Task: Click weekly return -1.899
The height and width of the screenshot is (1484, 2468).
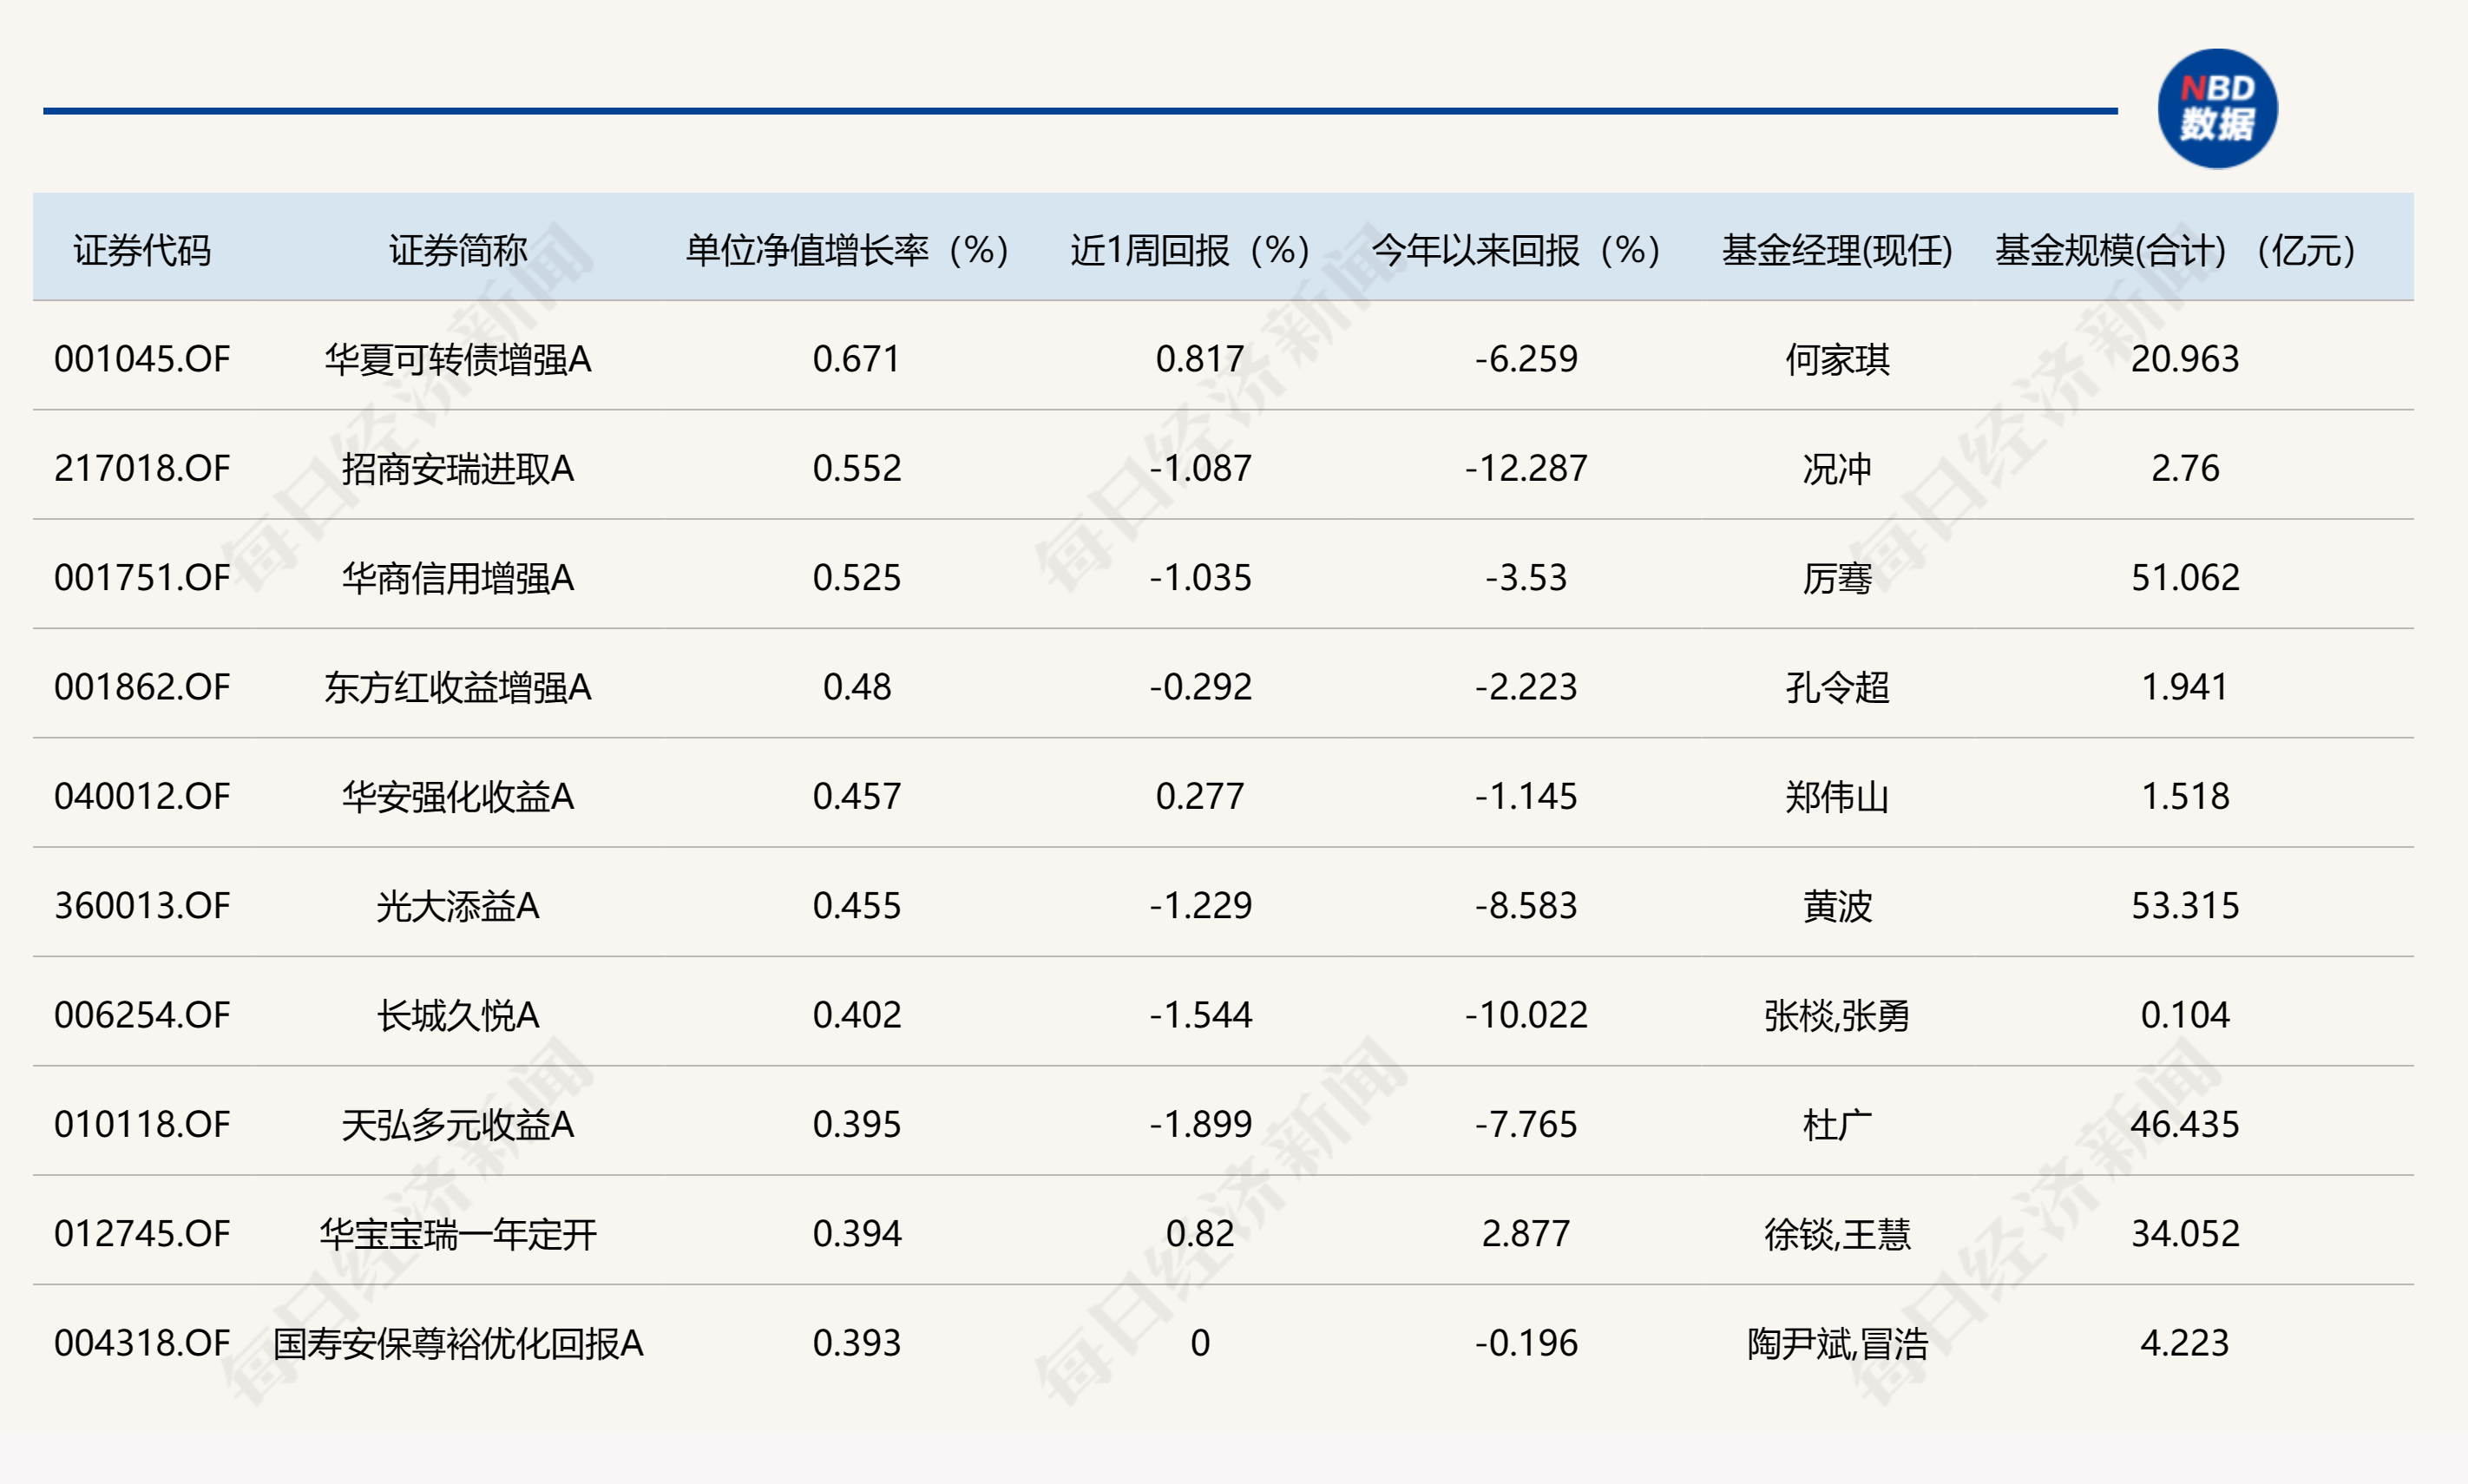Action: (1200, 1124)
